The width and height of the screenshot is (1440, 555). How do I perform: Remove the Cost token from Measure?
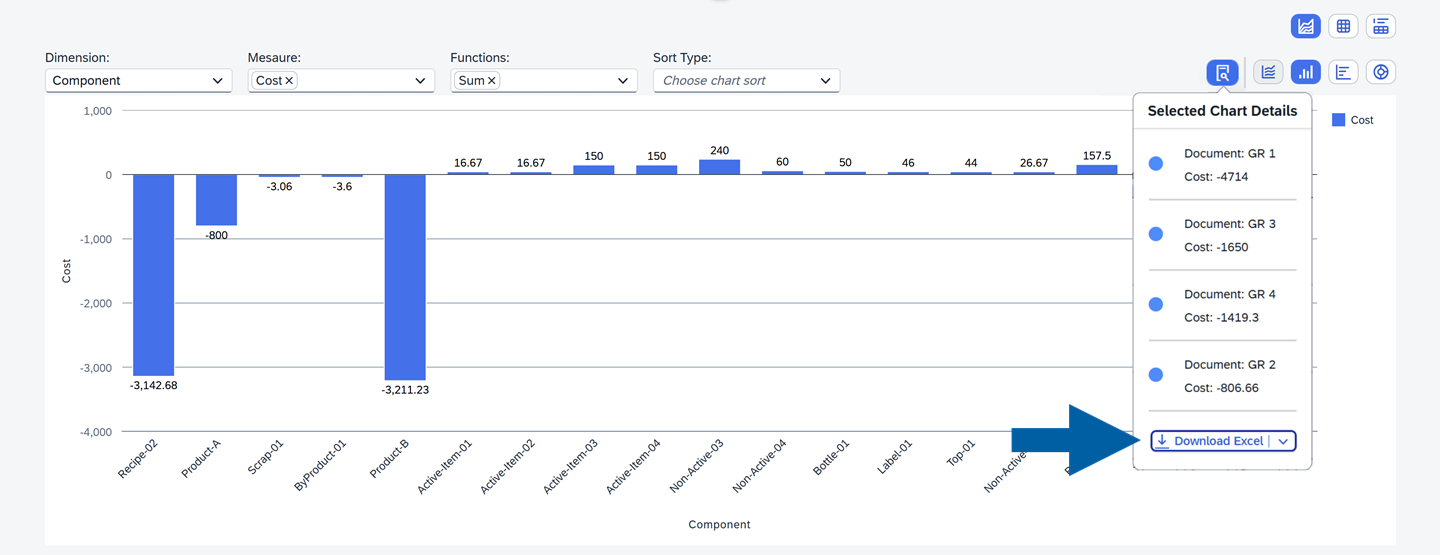coord(289,81)
